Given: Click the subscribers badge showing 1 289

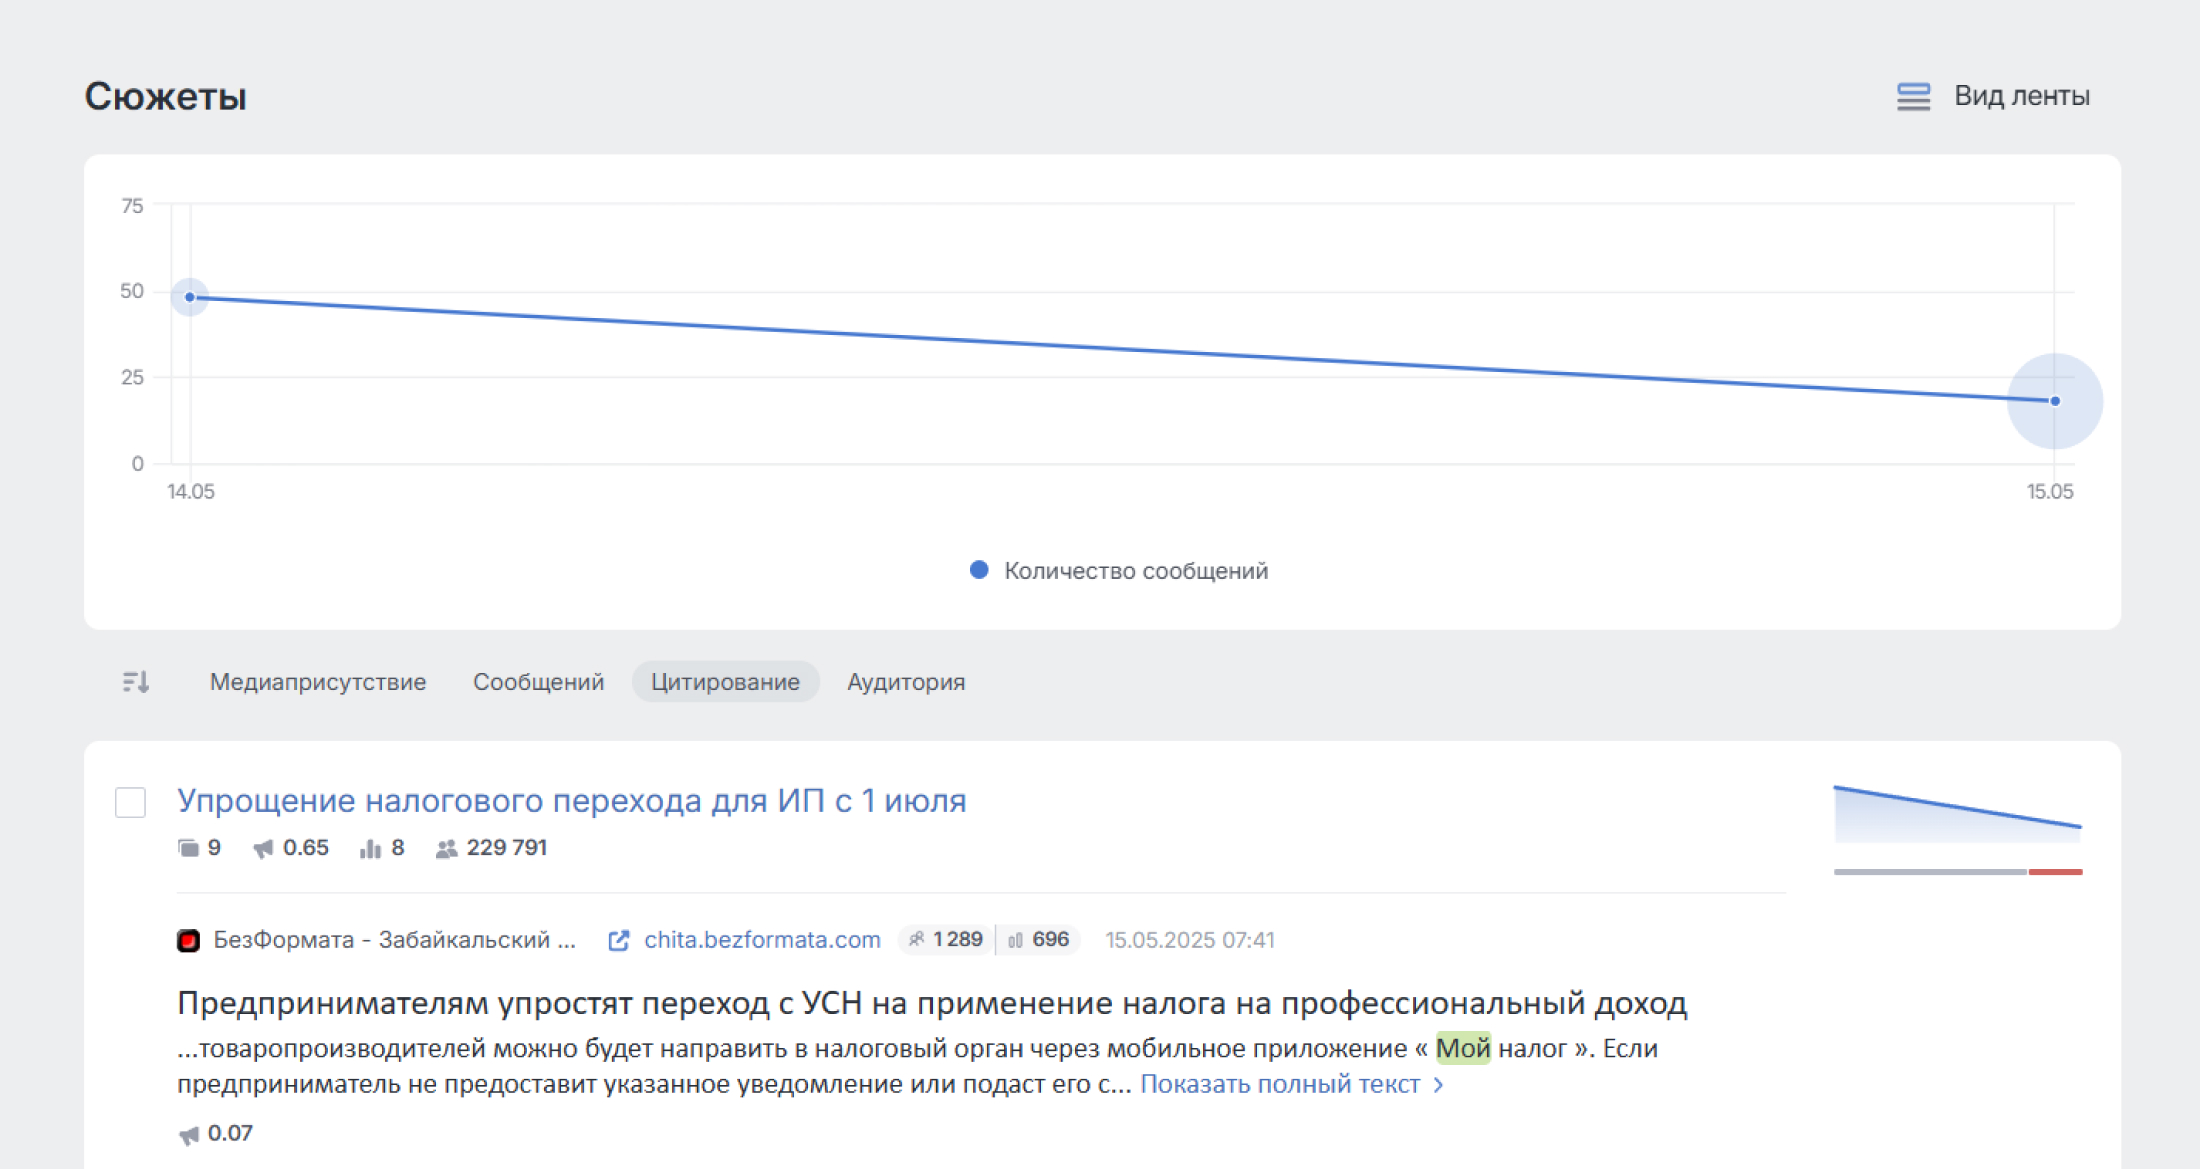Looking at the screenshot, I should (946, 940).
